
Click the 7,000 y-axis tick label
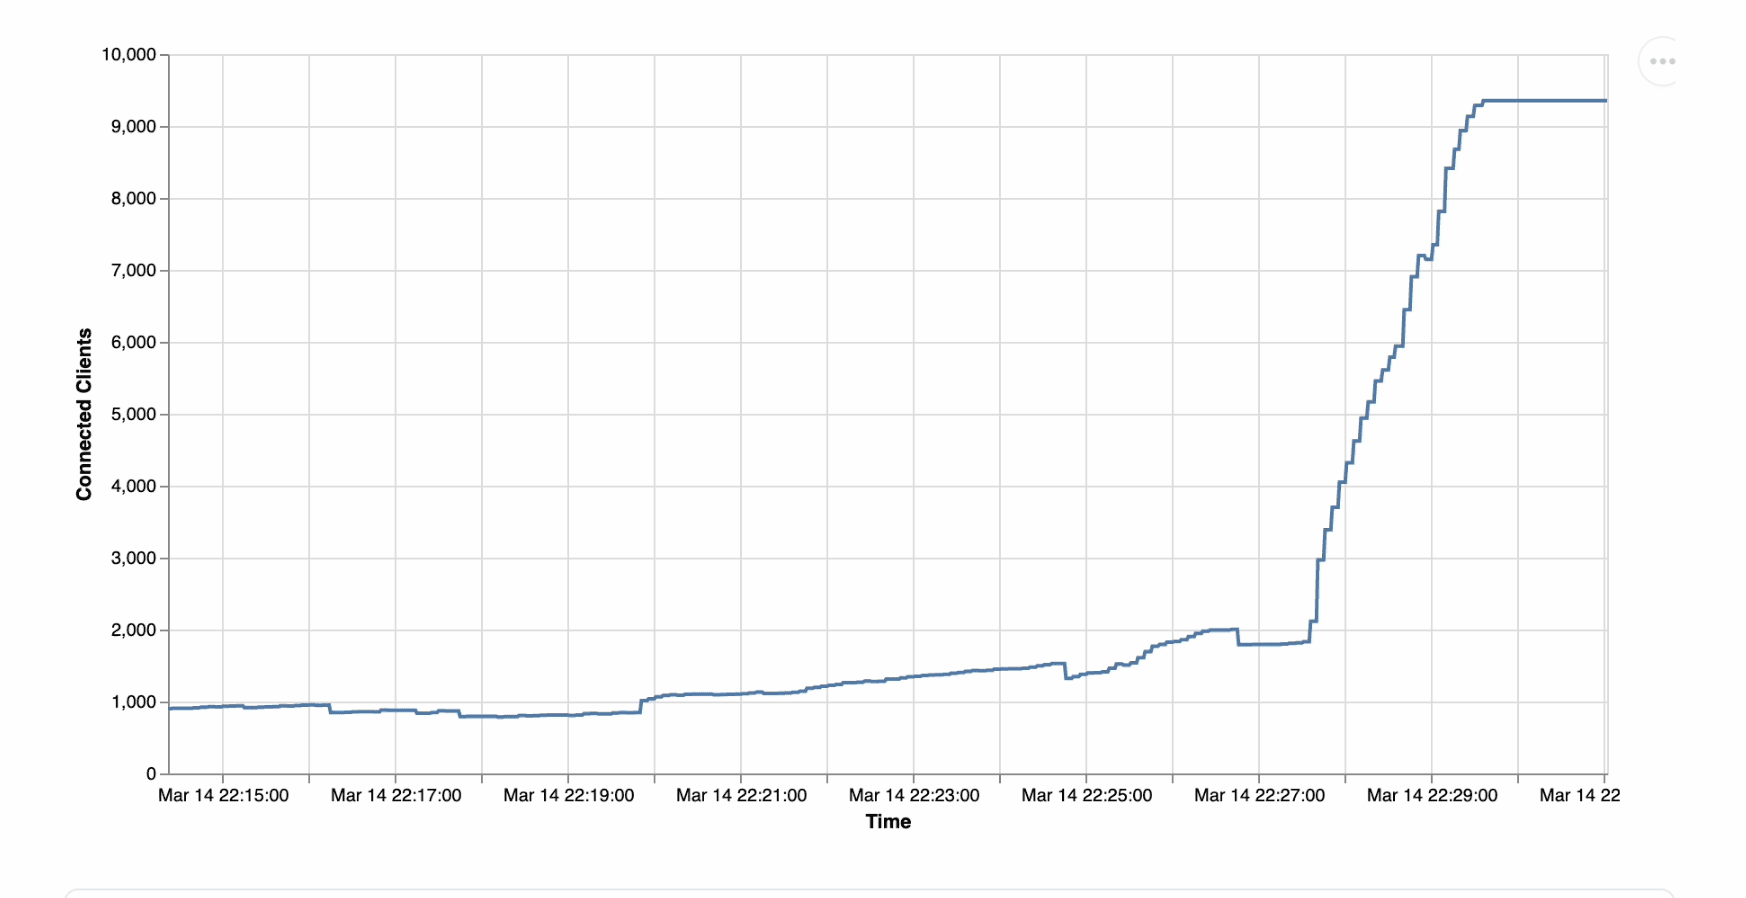tap(133, 271)
